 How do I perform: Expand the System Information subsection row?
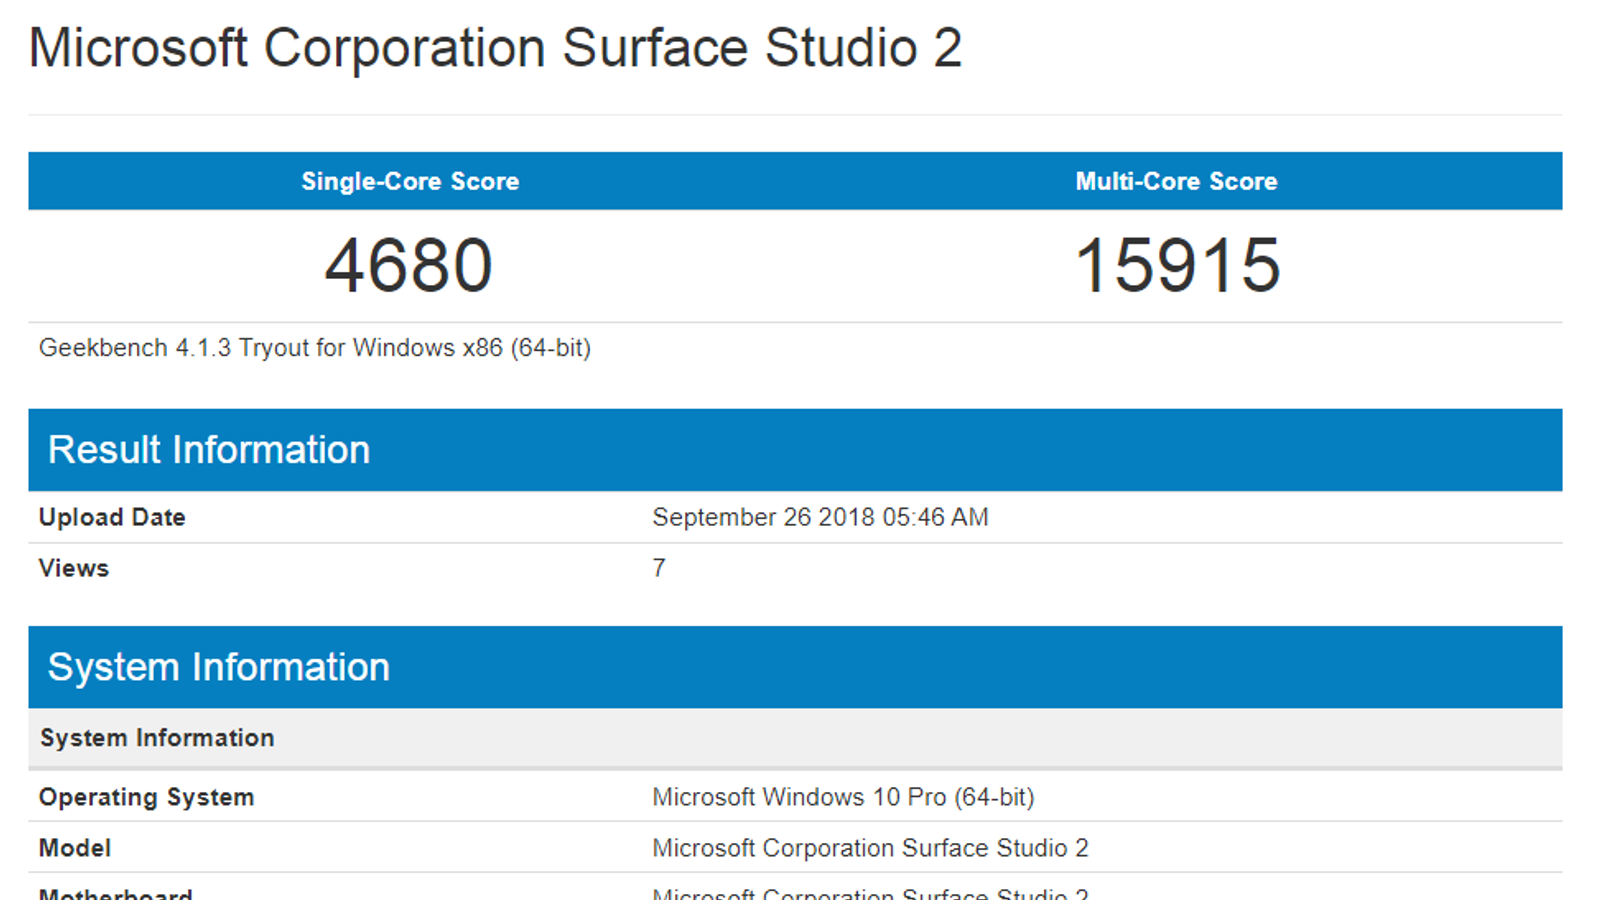click(157, 737)
